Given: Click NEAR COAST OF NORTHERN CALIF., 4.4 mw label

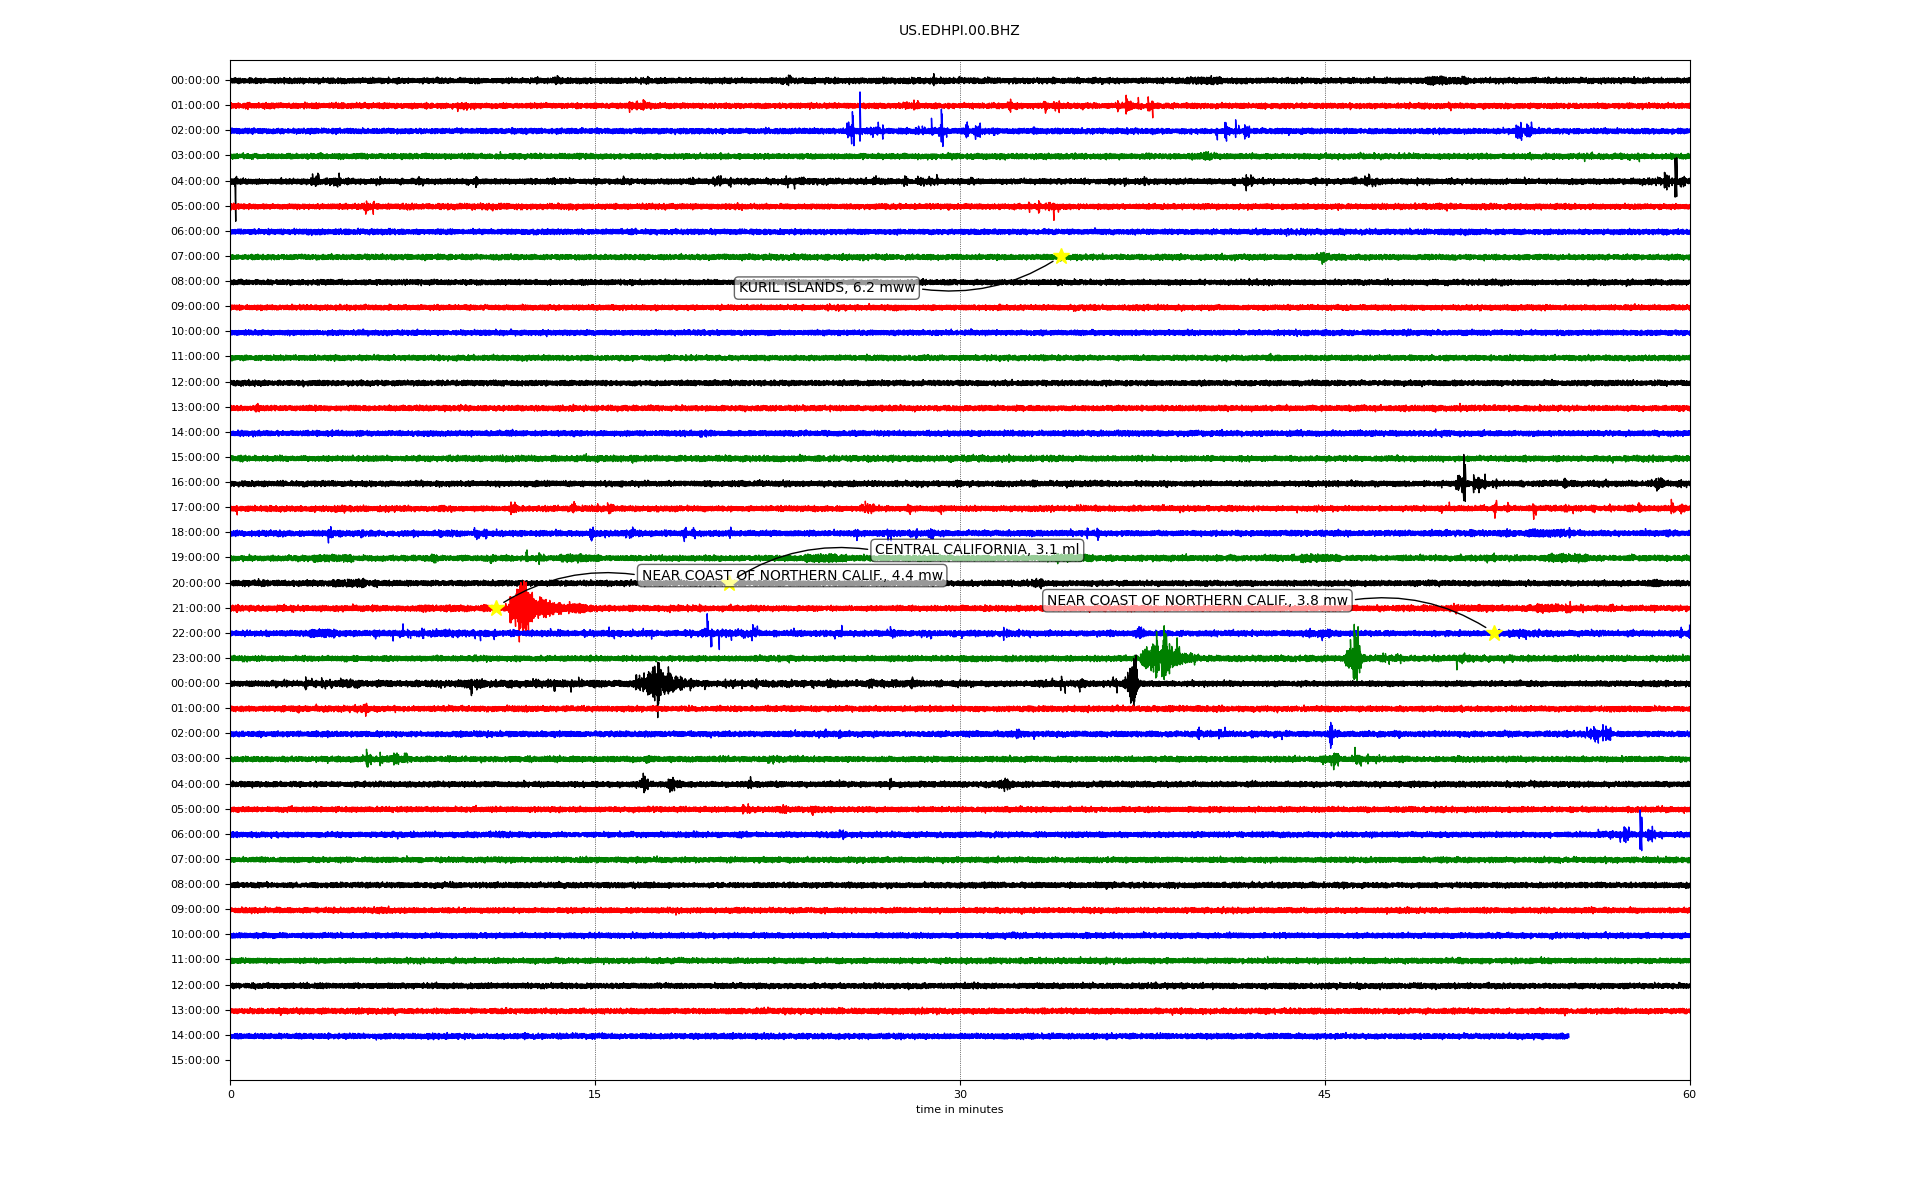Looking at the screenshot, I should [x=791, y=576].
